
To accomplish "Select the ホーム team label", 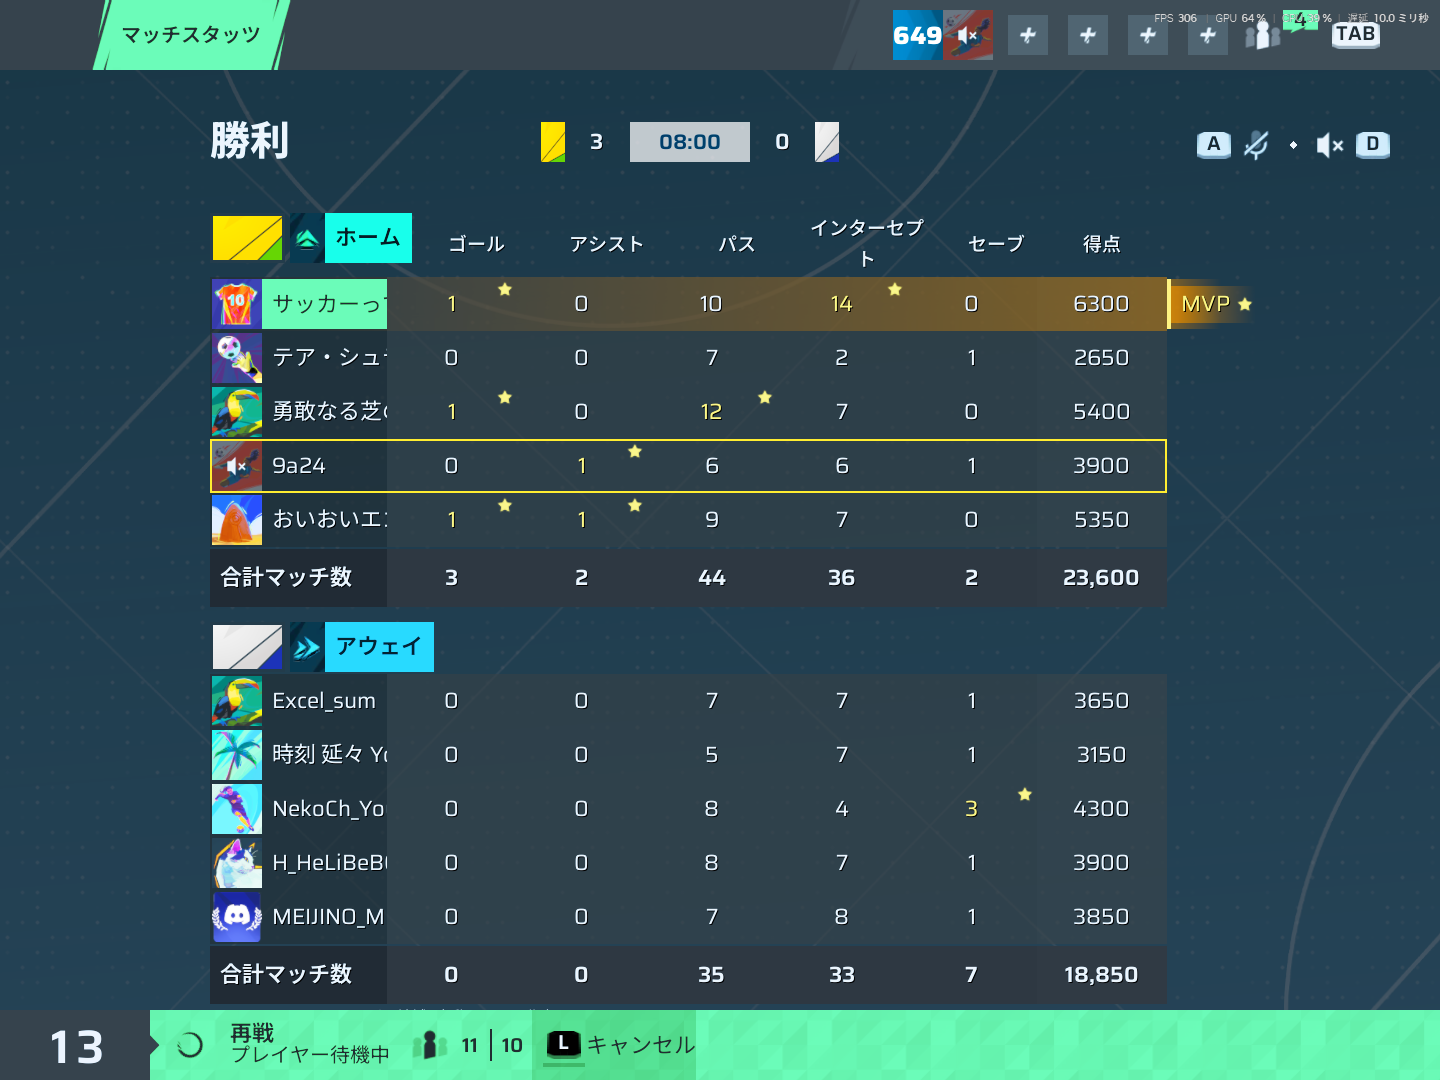I will pyautogui.click(x=368, y=238).
